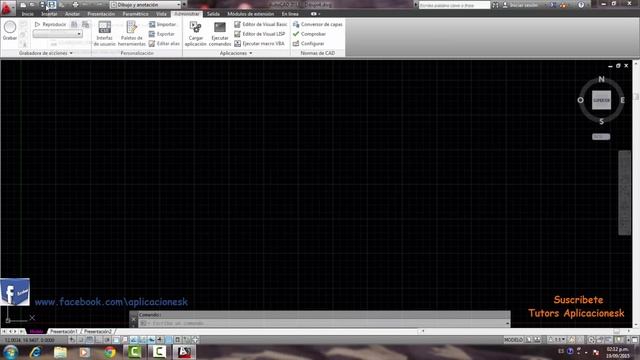The height and width of the screenshot is (360, 640).
Task: Switch to the Salida ribbon tab
Action: pyautogui.click(x=213, y=14)
